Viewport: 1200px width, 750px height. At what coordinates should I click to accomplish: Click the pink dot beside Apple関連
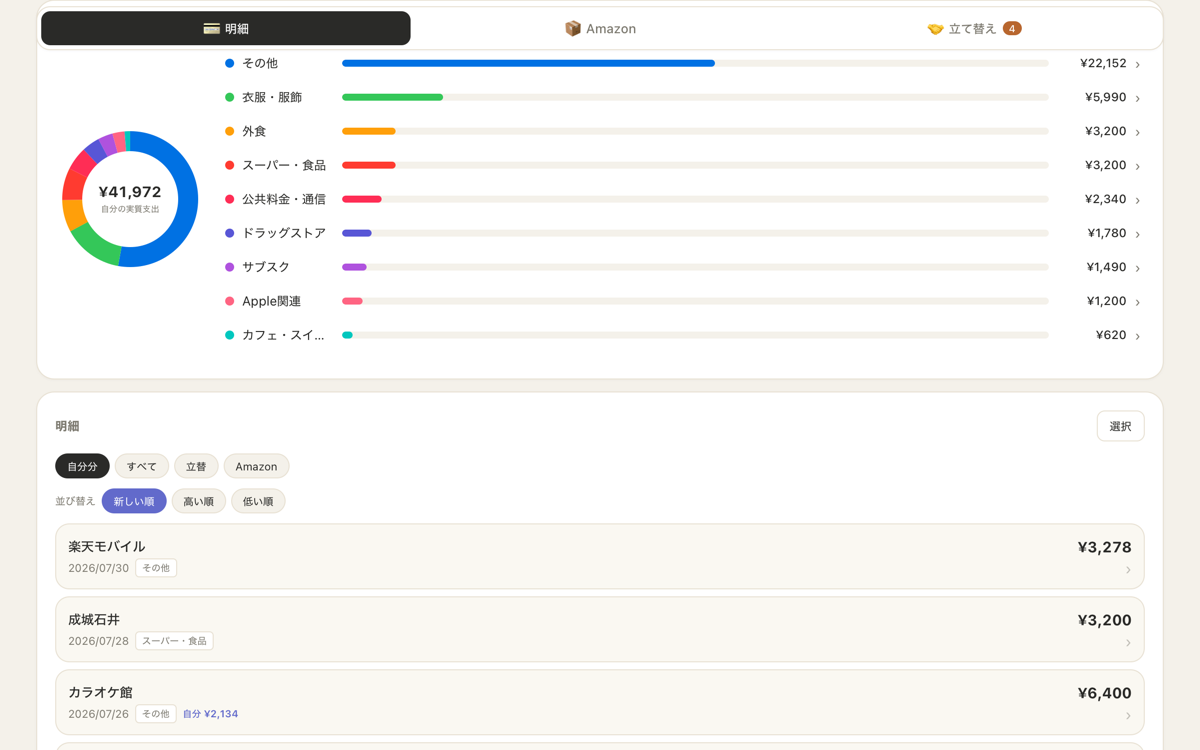point(230,301)
